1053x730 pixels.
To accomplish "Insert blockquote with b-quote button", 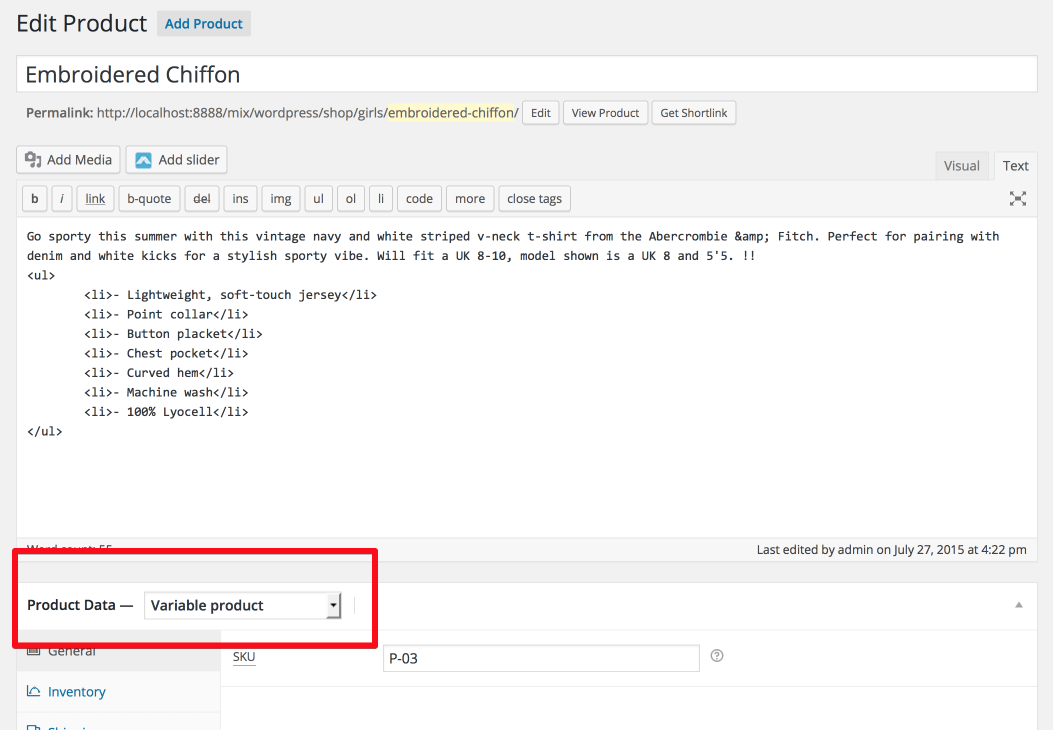I will point(149,199).
